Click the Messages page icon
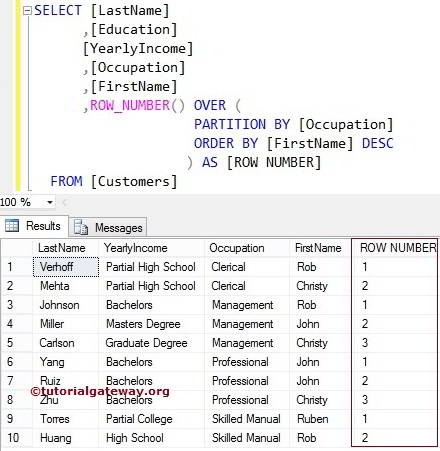Viewport: 440px width, 451px height. tap(80, 227)
